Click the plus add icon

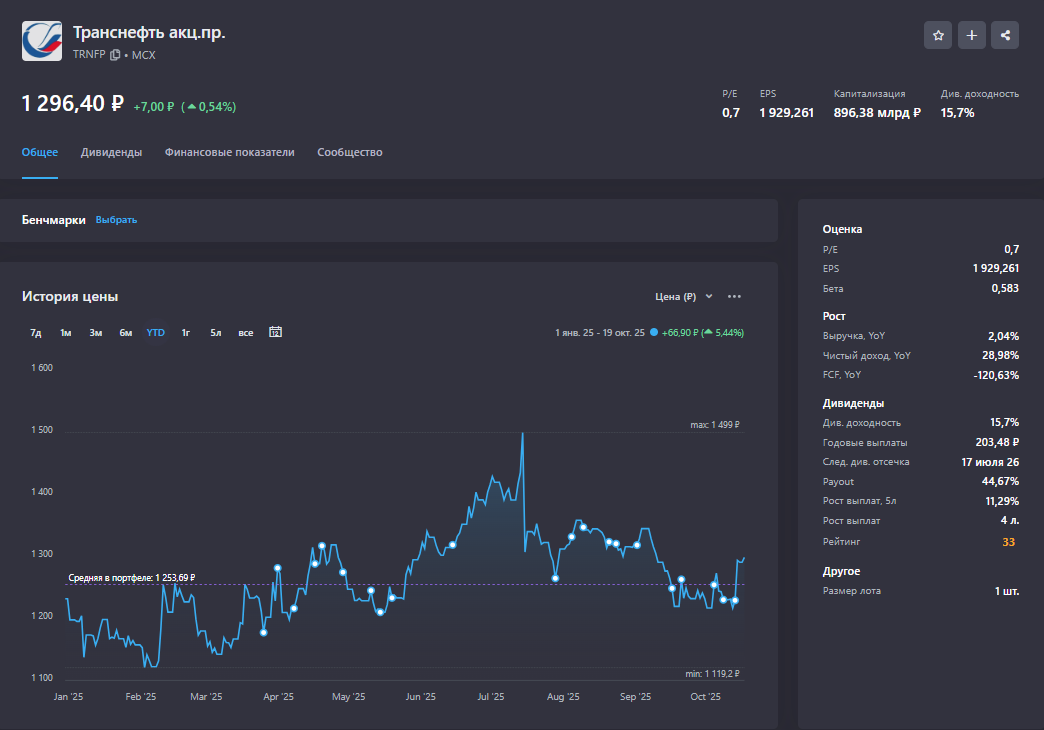pos(971,35)
